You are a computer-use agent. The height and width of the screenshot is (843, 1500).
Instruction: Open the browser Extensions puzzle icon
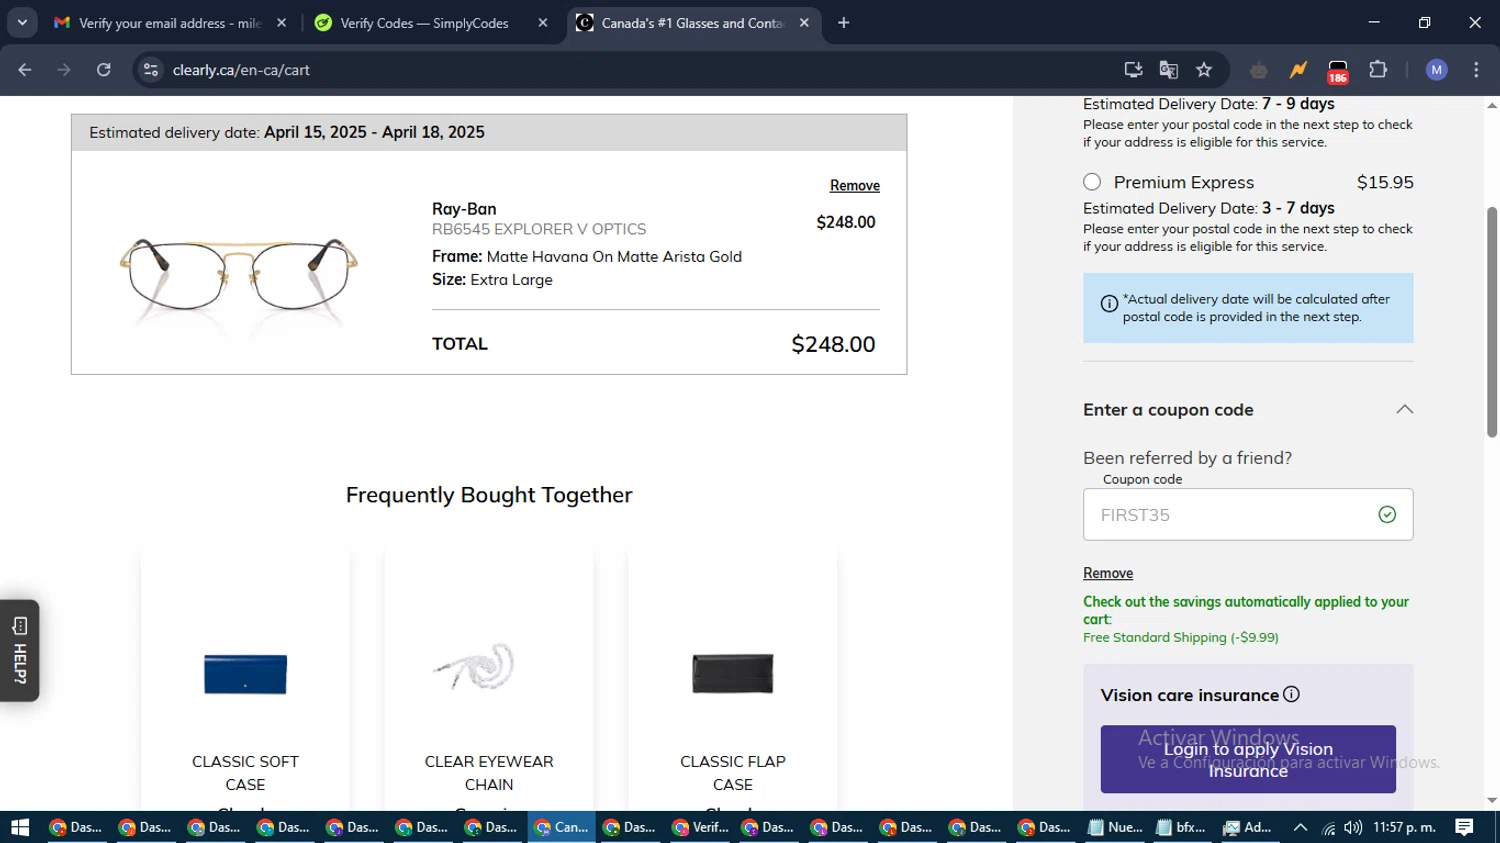tap(1378, 70)
